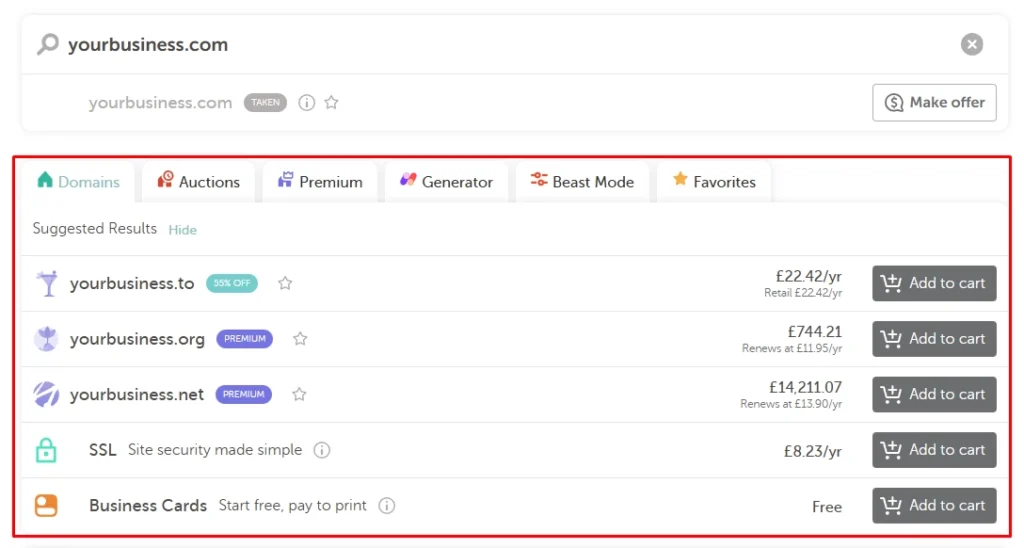Click the Free price label

point(827,507)
